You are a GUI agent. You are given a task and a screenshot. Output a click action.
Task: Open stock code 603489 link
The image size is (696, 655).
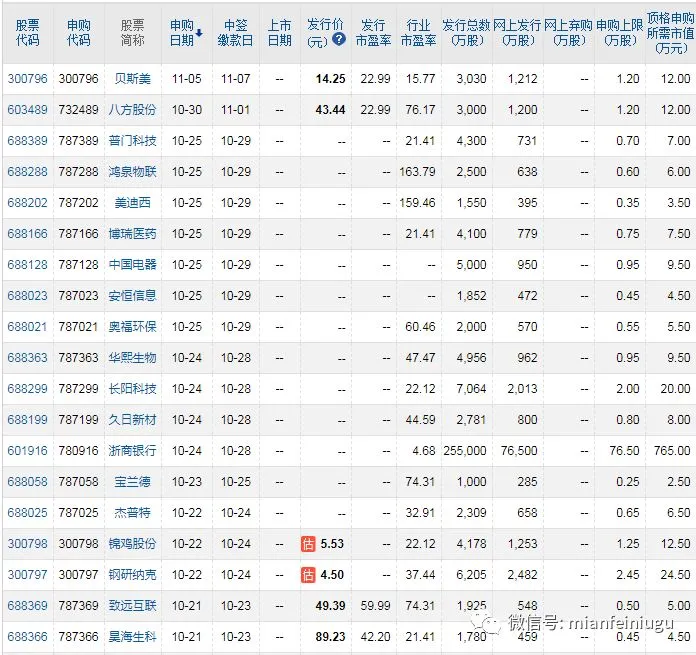point(27,110)
